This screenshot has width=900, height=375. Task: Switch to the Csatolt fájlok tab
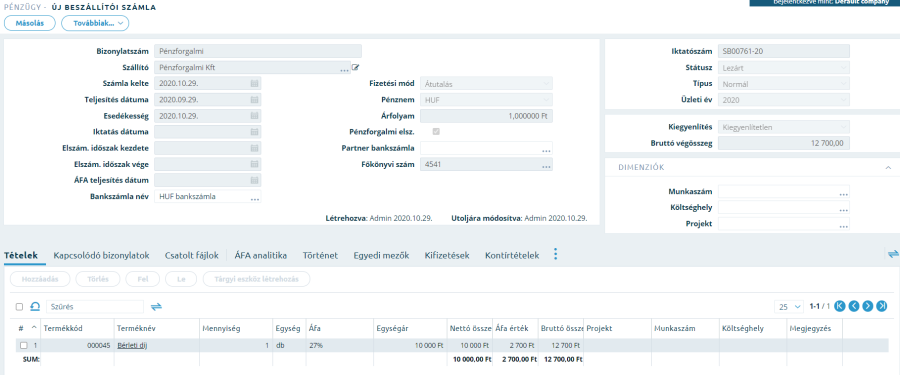click(192, 256)
